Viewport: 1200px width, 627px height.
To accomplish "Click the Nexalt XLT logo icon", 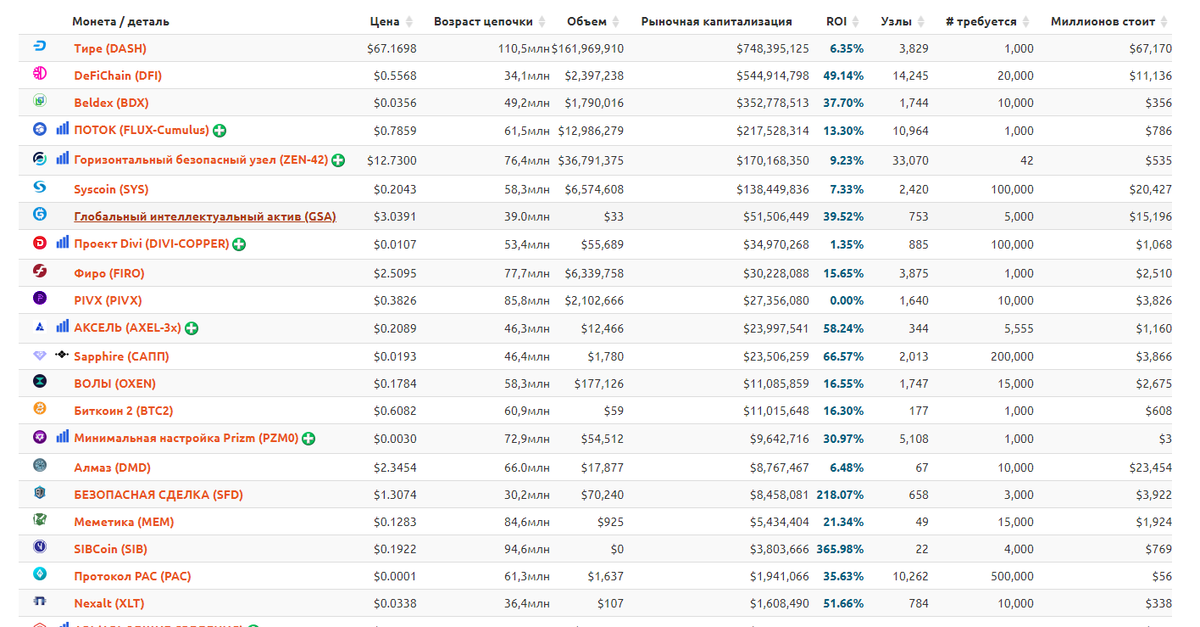I will point(40,601).
